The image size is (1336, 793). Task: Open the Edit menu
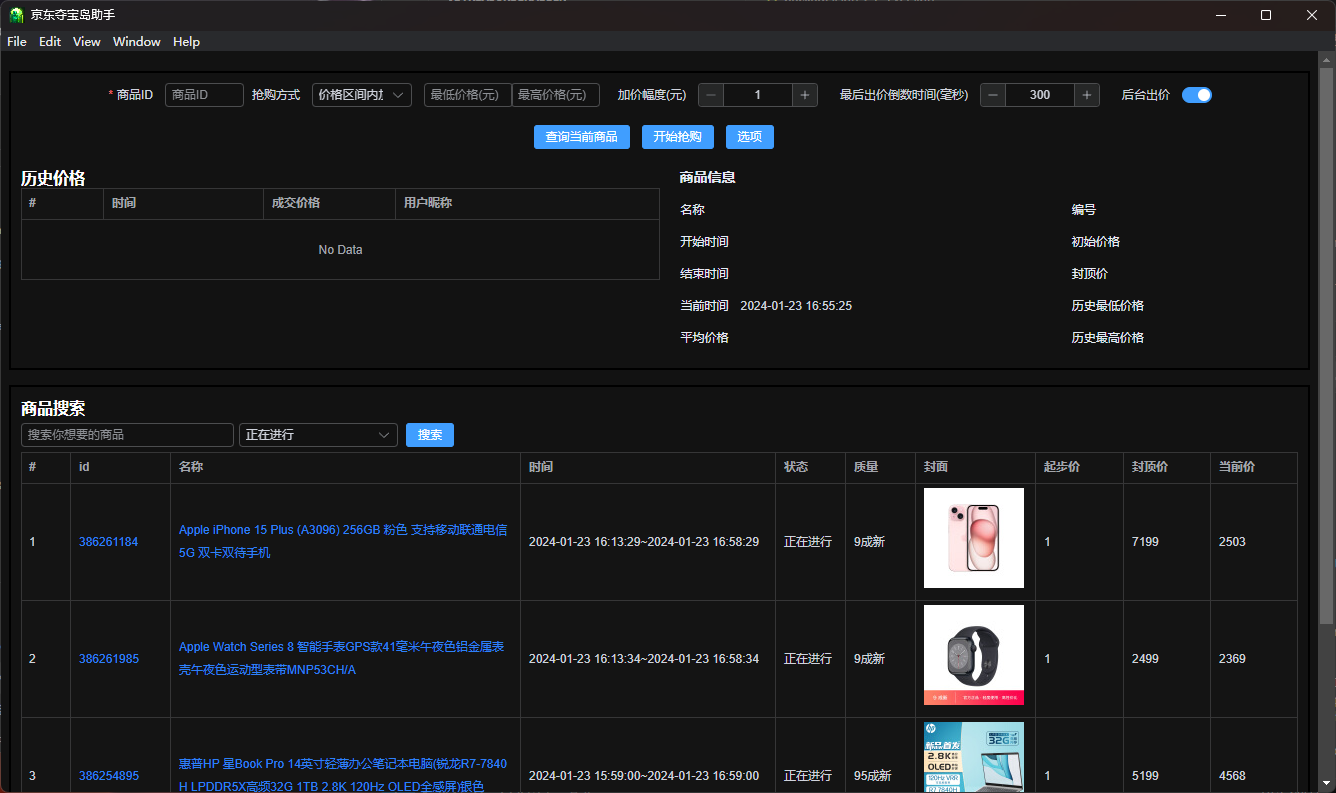(50, 42)
